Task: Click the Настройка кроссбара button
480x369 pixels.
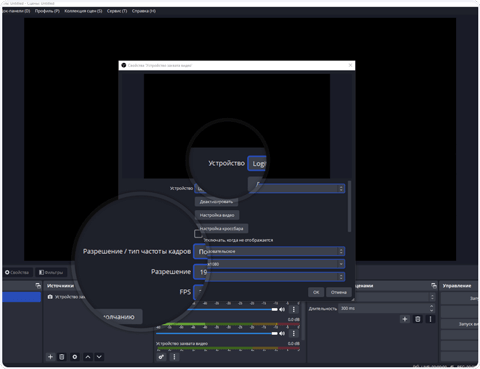Action: click(x=221, y=228)
